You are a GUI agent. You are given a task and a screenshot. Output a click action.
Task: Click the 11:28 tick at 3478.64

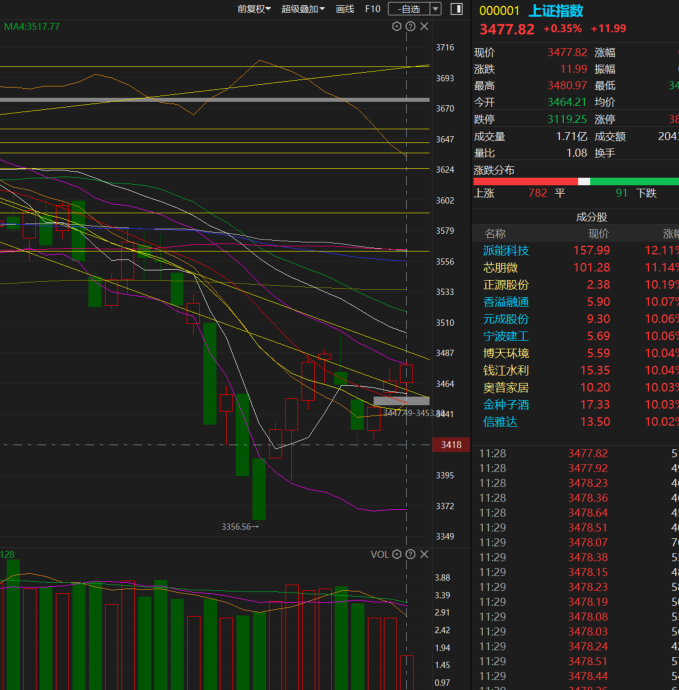click(x=576, y=513)
